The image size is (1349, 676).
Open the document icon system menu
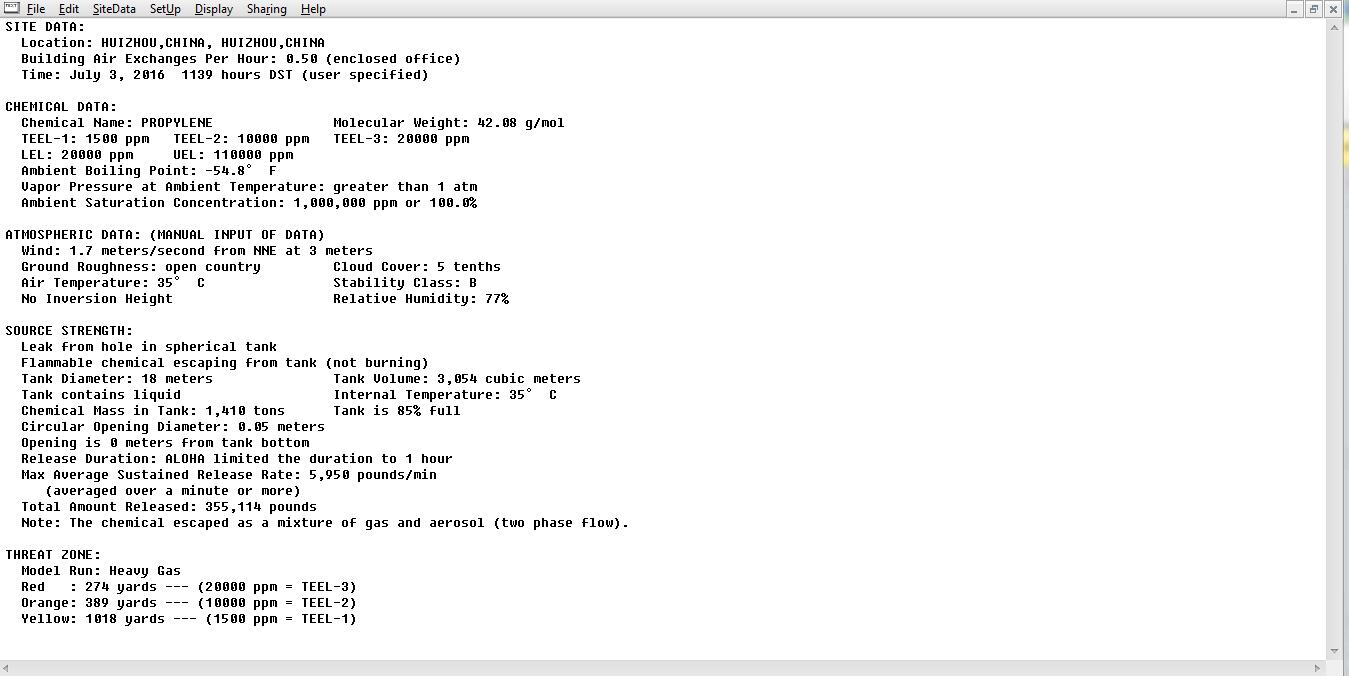[x=11, y=8]
